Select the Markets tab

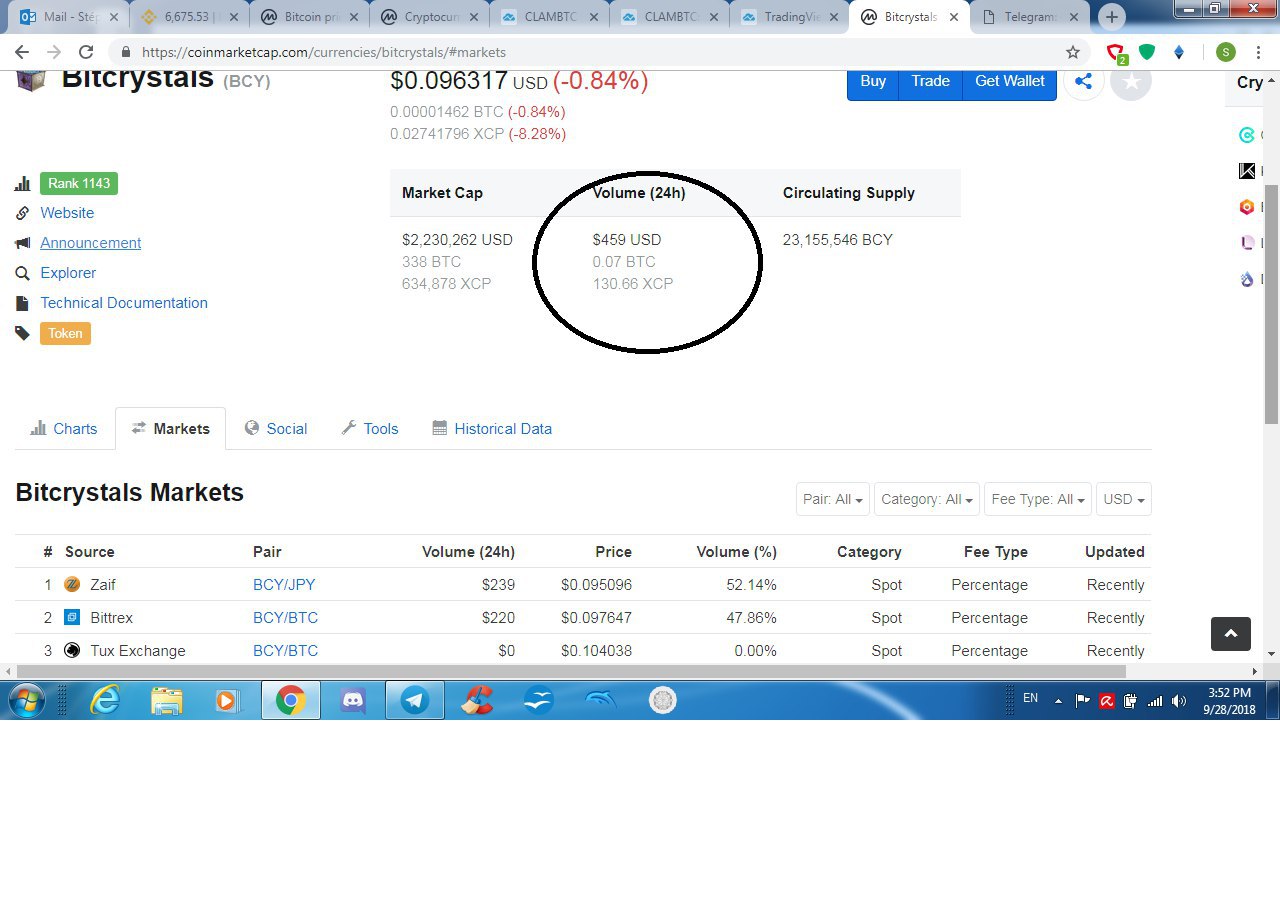[x=170, y=428]
